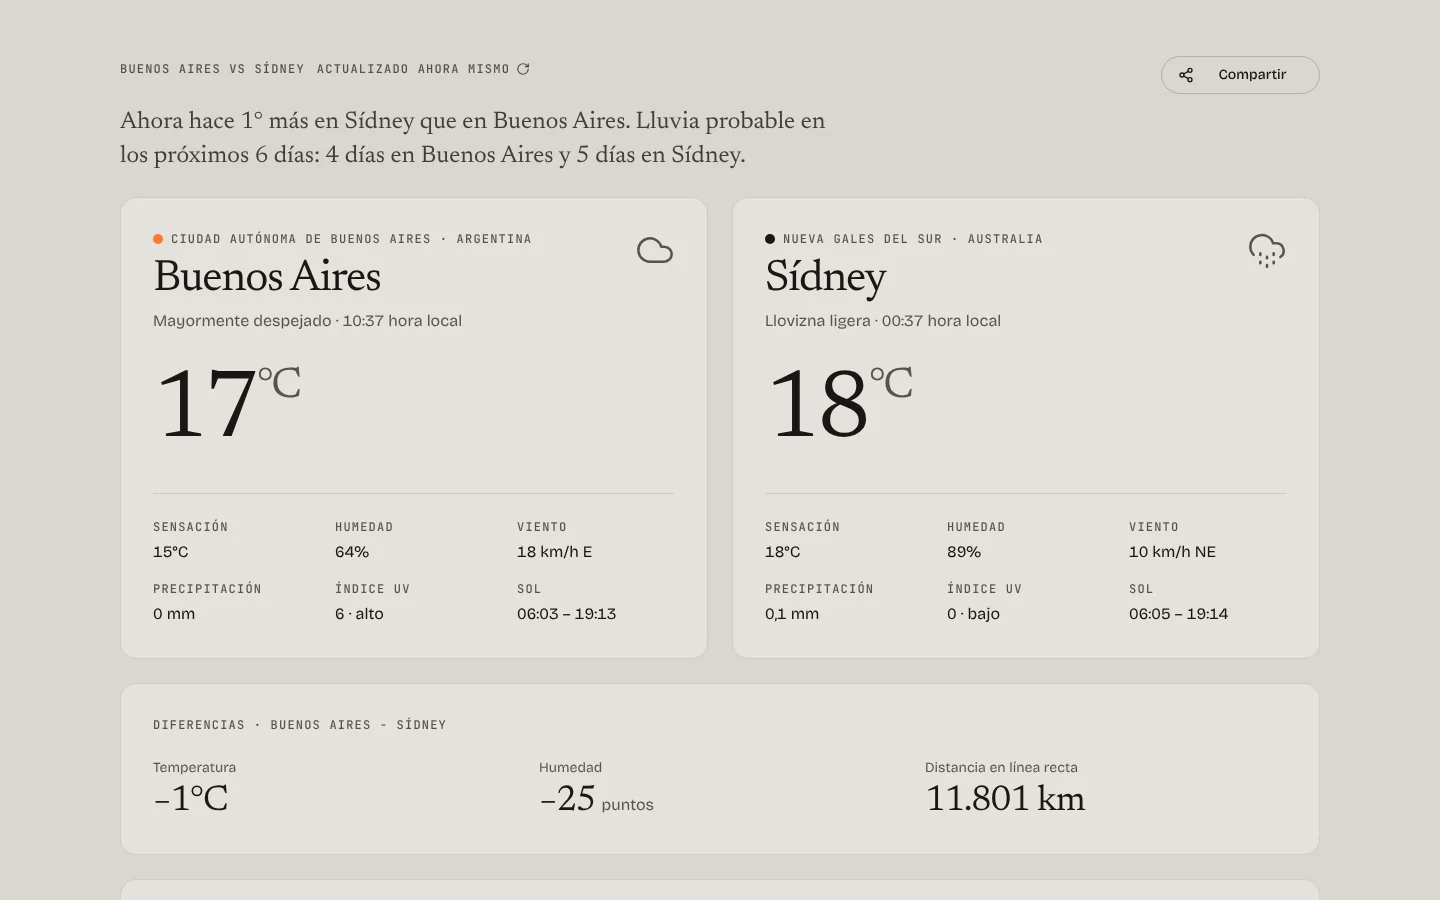Click the "0,1 mm" precipitation value
The height and width of the screenshot is (900, 1440).
click(x=792, y=614)
